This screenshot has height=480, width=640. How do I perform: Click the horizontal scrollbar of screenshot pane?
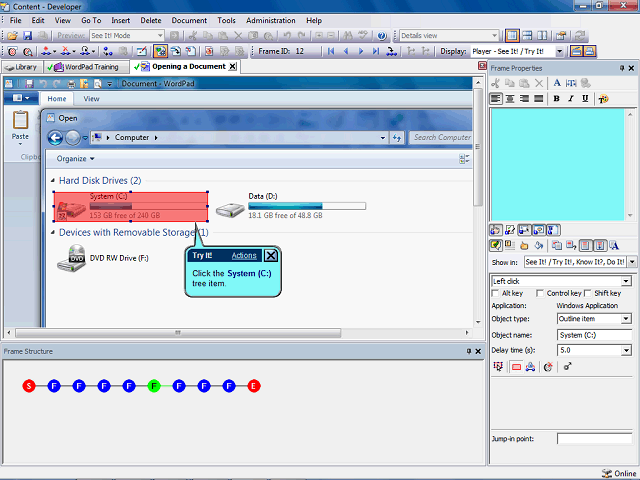(x=178, y=333)
